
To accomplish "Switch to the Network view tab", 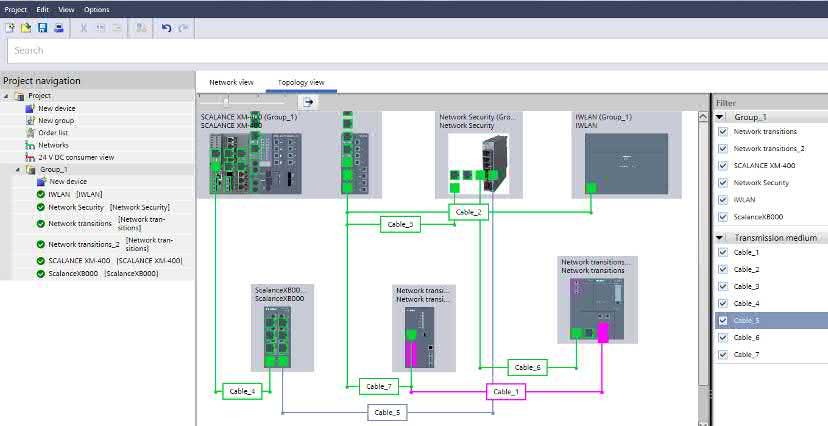I will tap(231, 82).
